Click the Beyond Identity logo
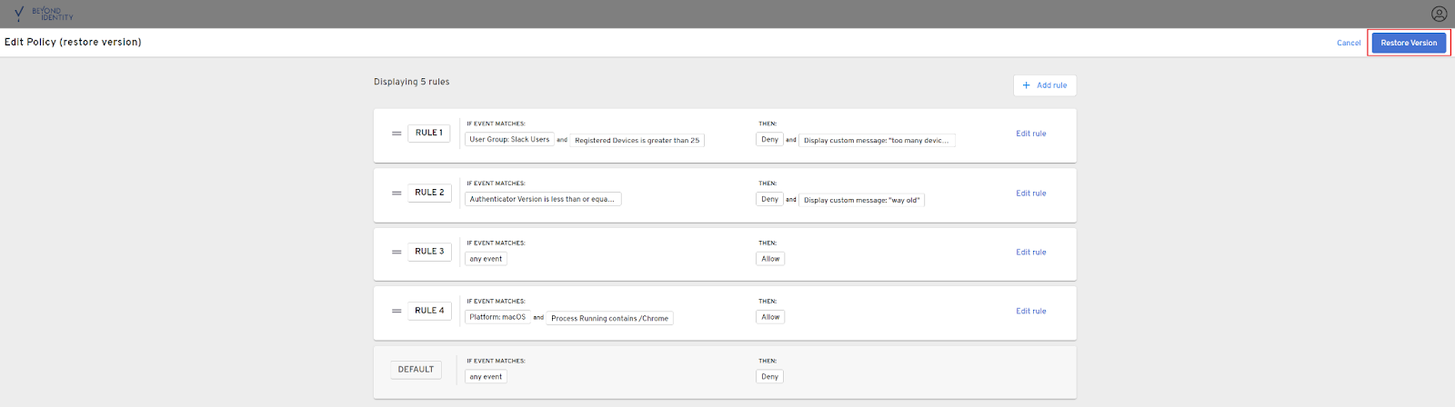The image size is (1455, 407). pos(45,14)
